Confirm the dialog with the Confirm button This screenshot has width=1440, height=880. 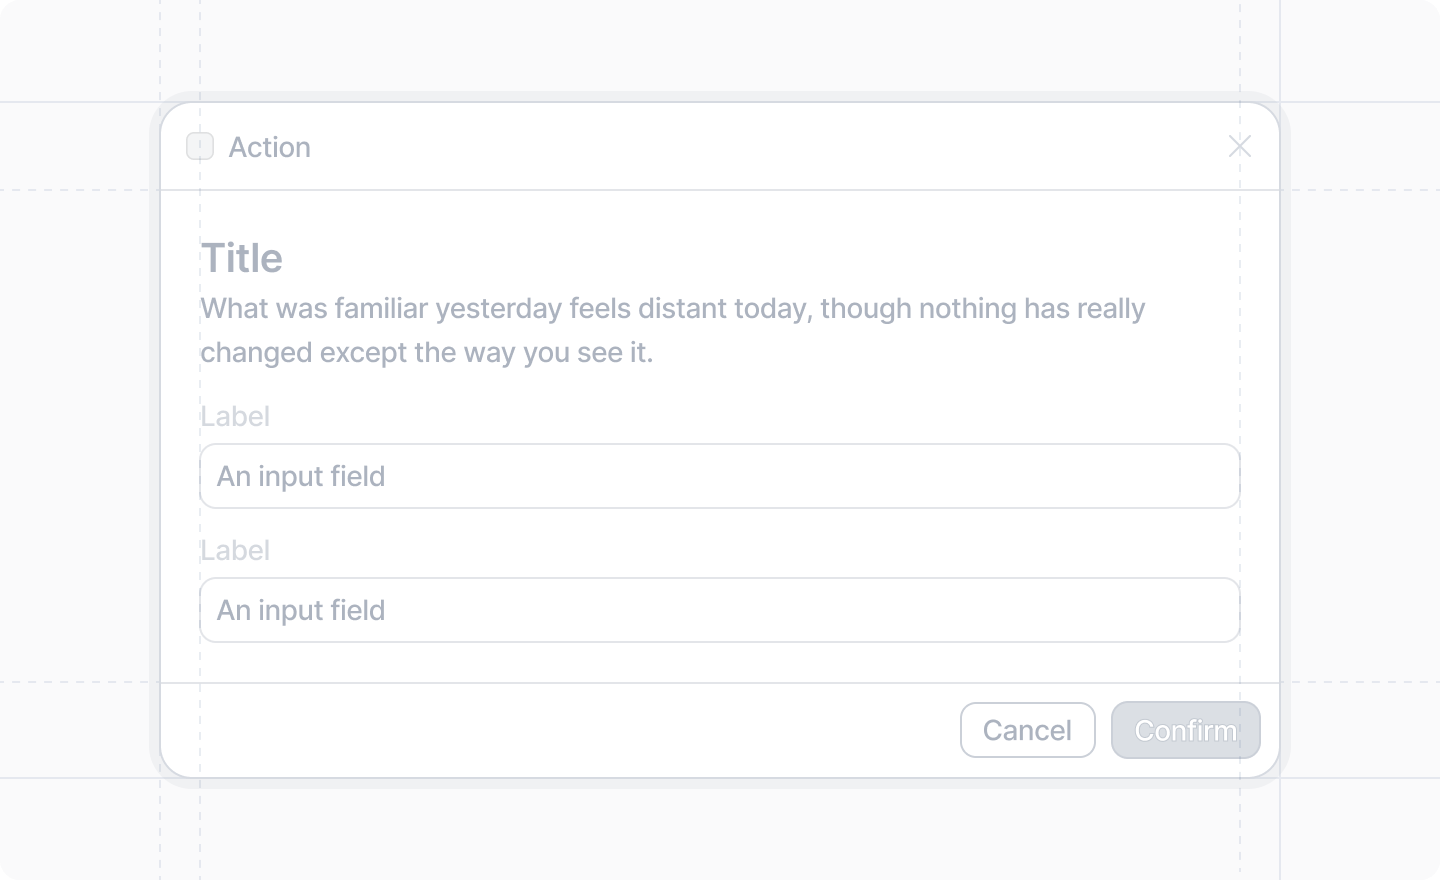point(1186,730)
